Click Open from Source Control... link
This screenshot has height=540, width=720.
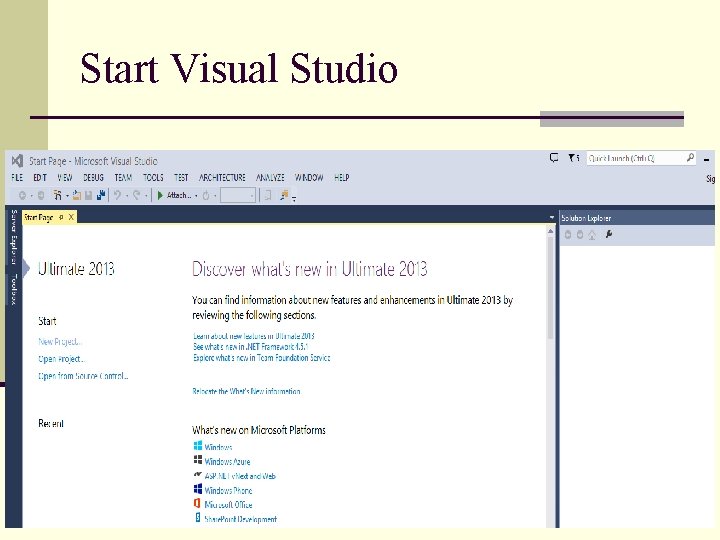pyautogui.click(x=83, y=376)
